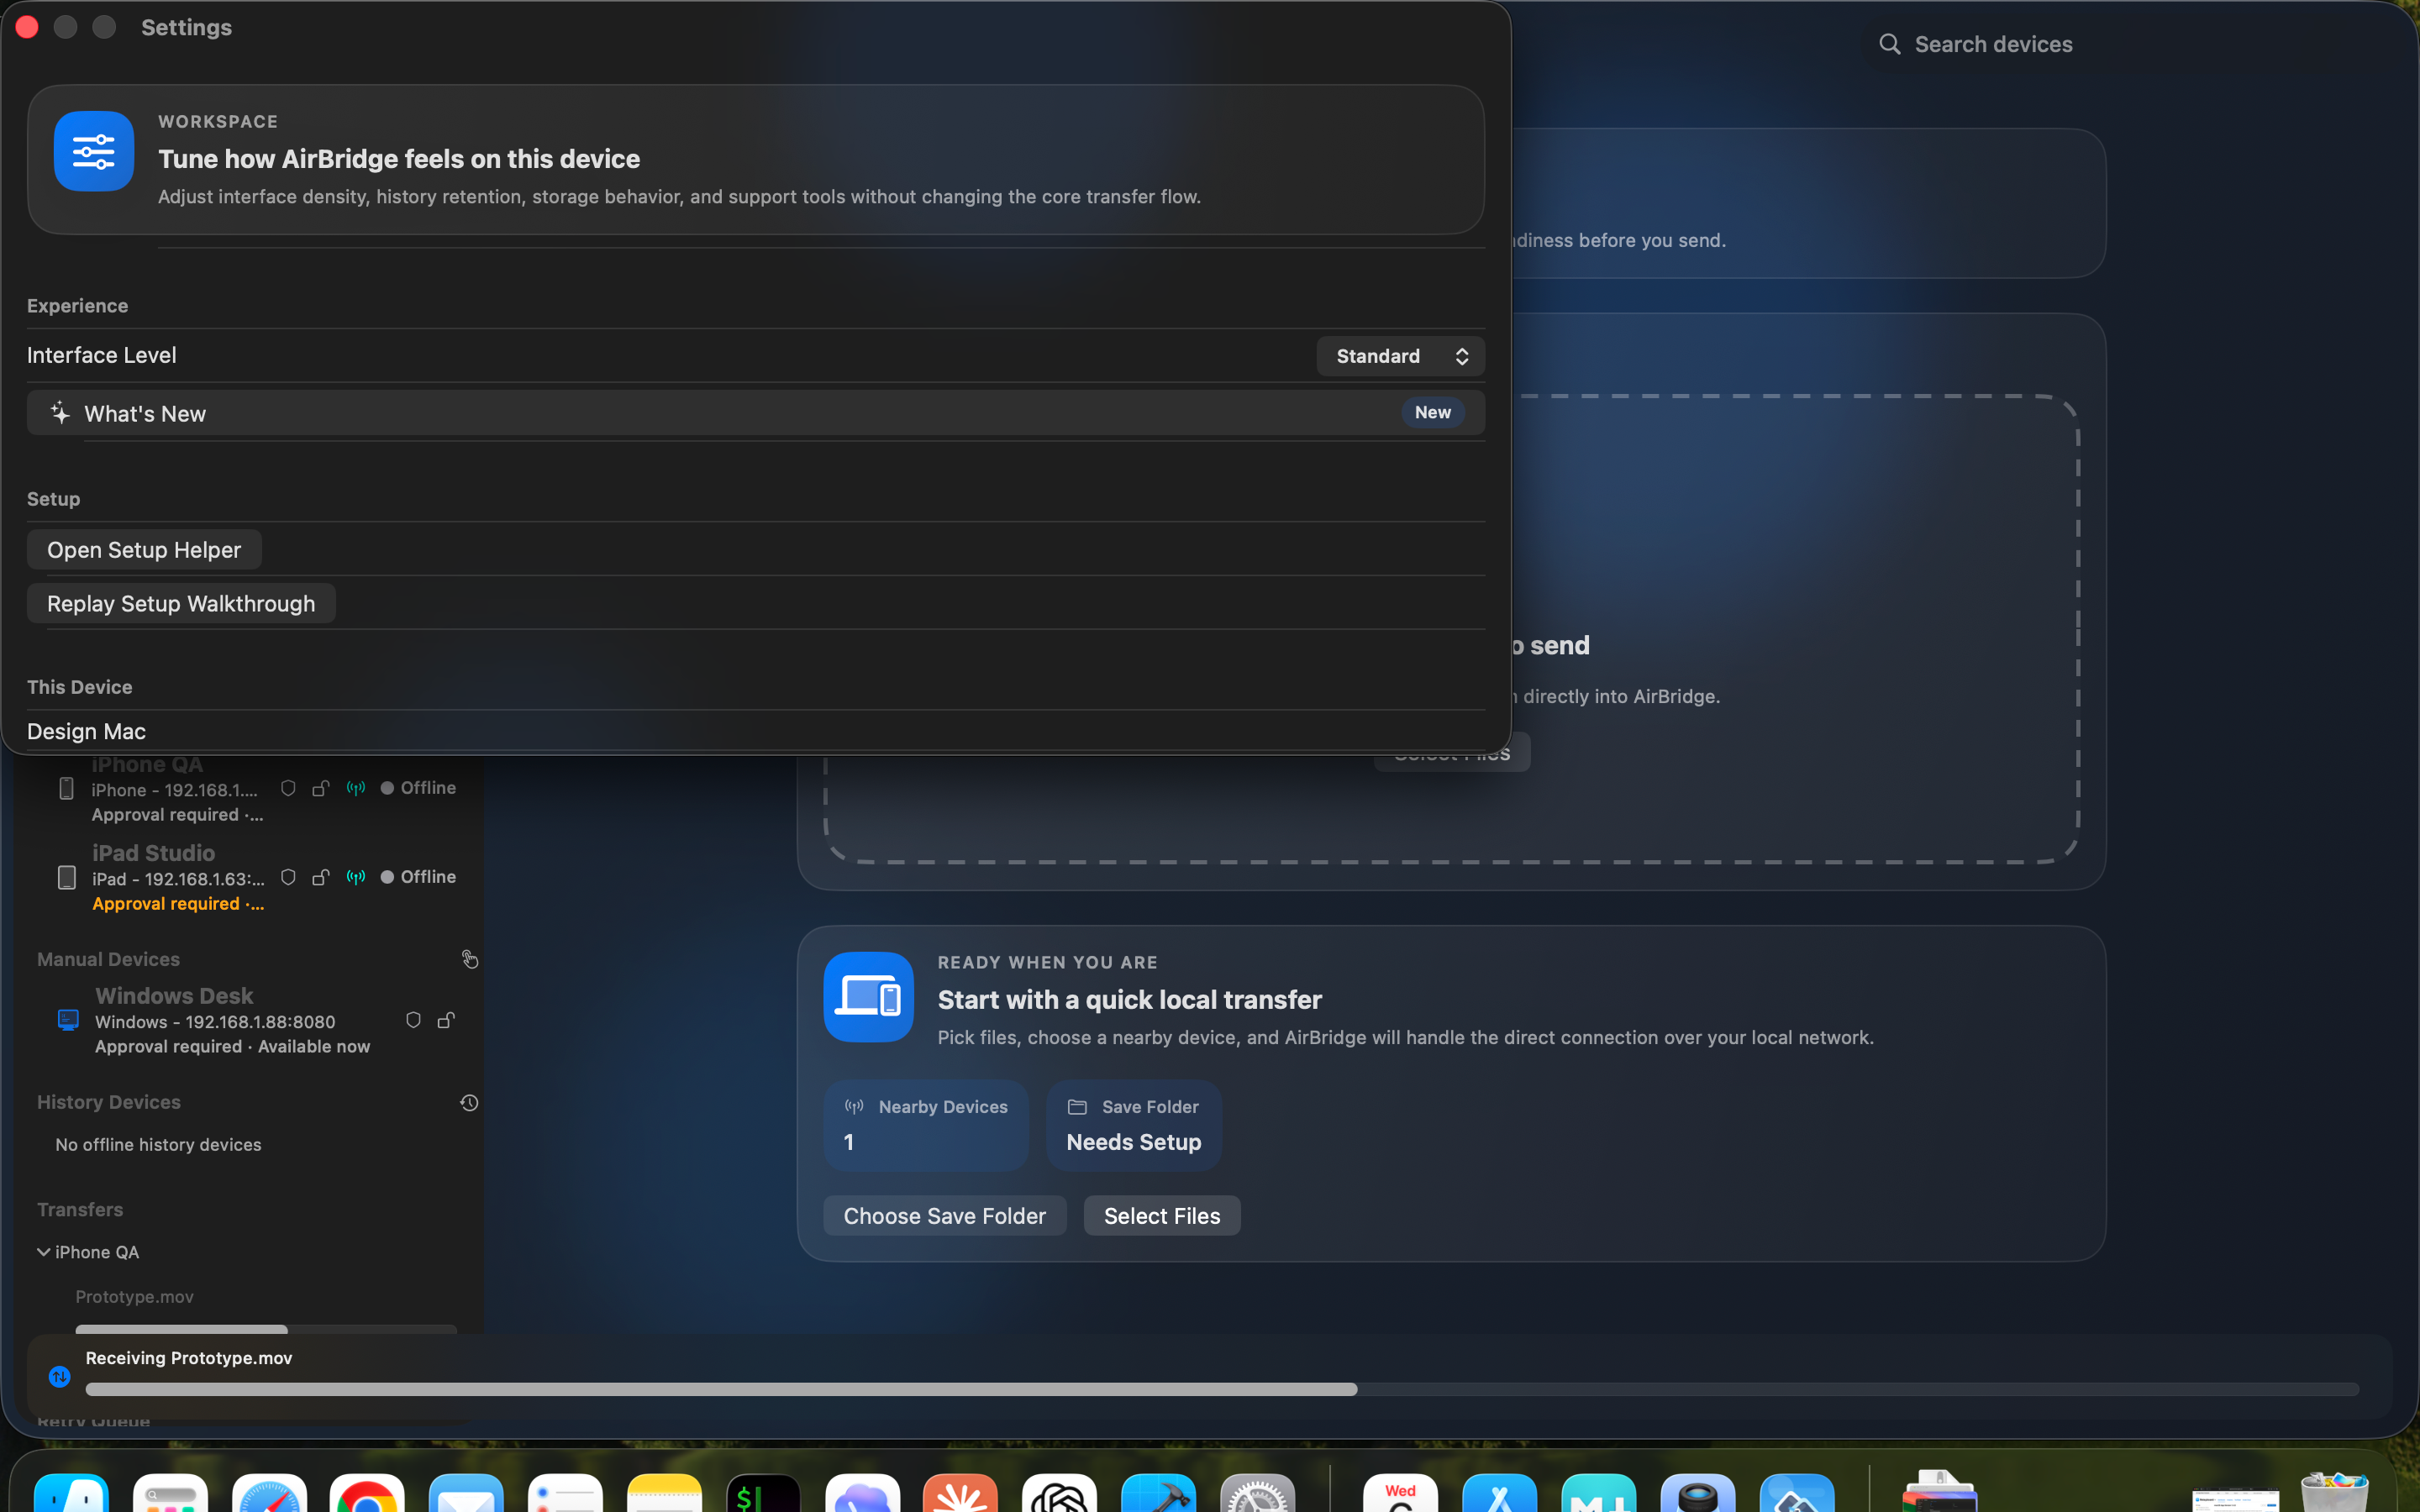The image size is (2420, 1512).
Task: Click Windows - 192.168.1.88:8080 address text
Action: [215, 1022]
